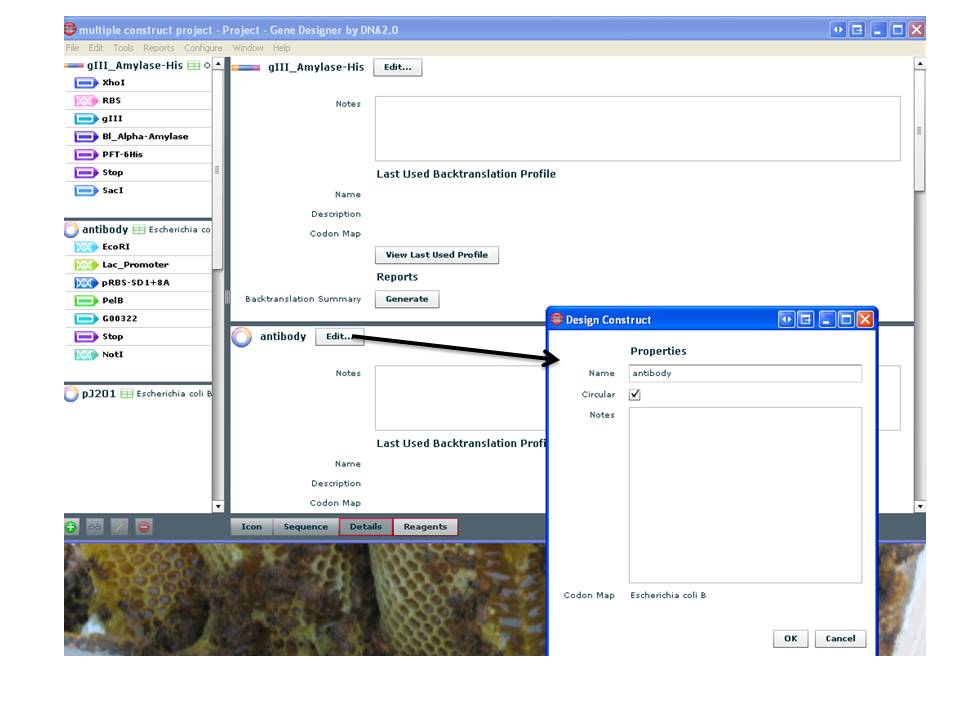Select the NotI element icon

[x=86, y=354]
